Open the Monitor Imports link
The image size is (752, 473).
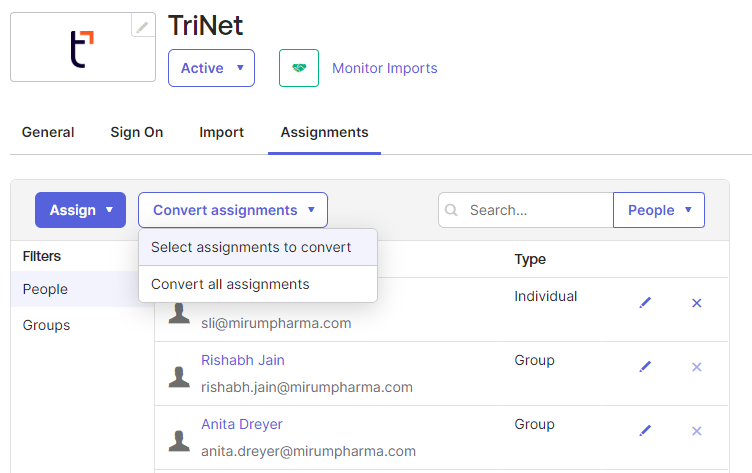pos(385,68)
